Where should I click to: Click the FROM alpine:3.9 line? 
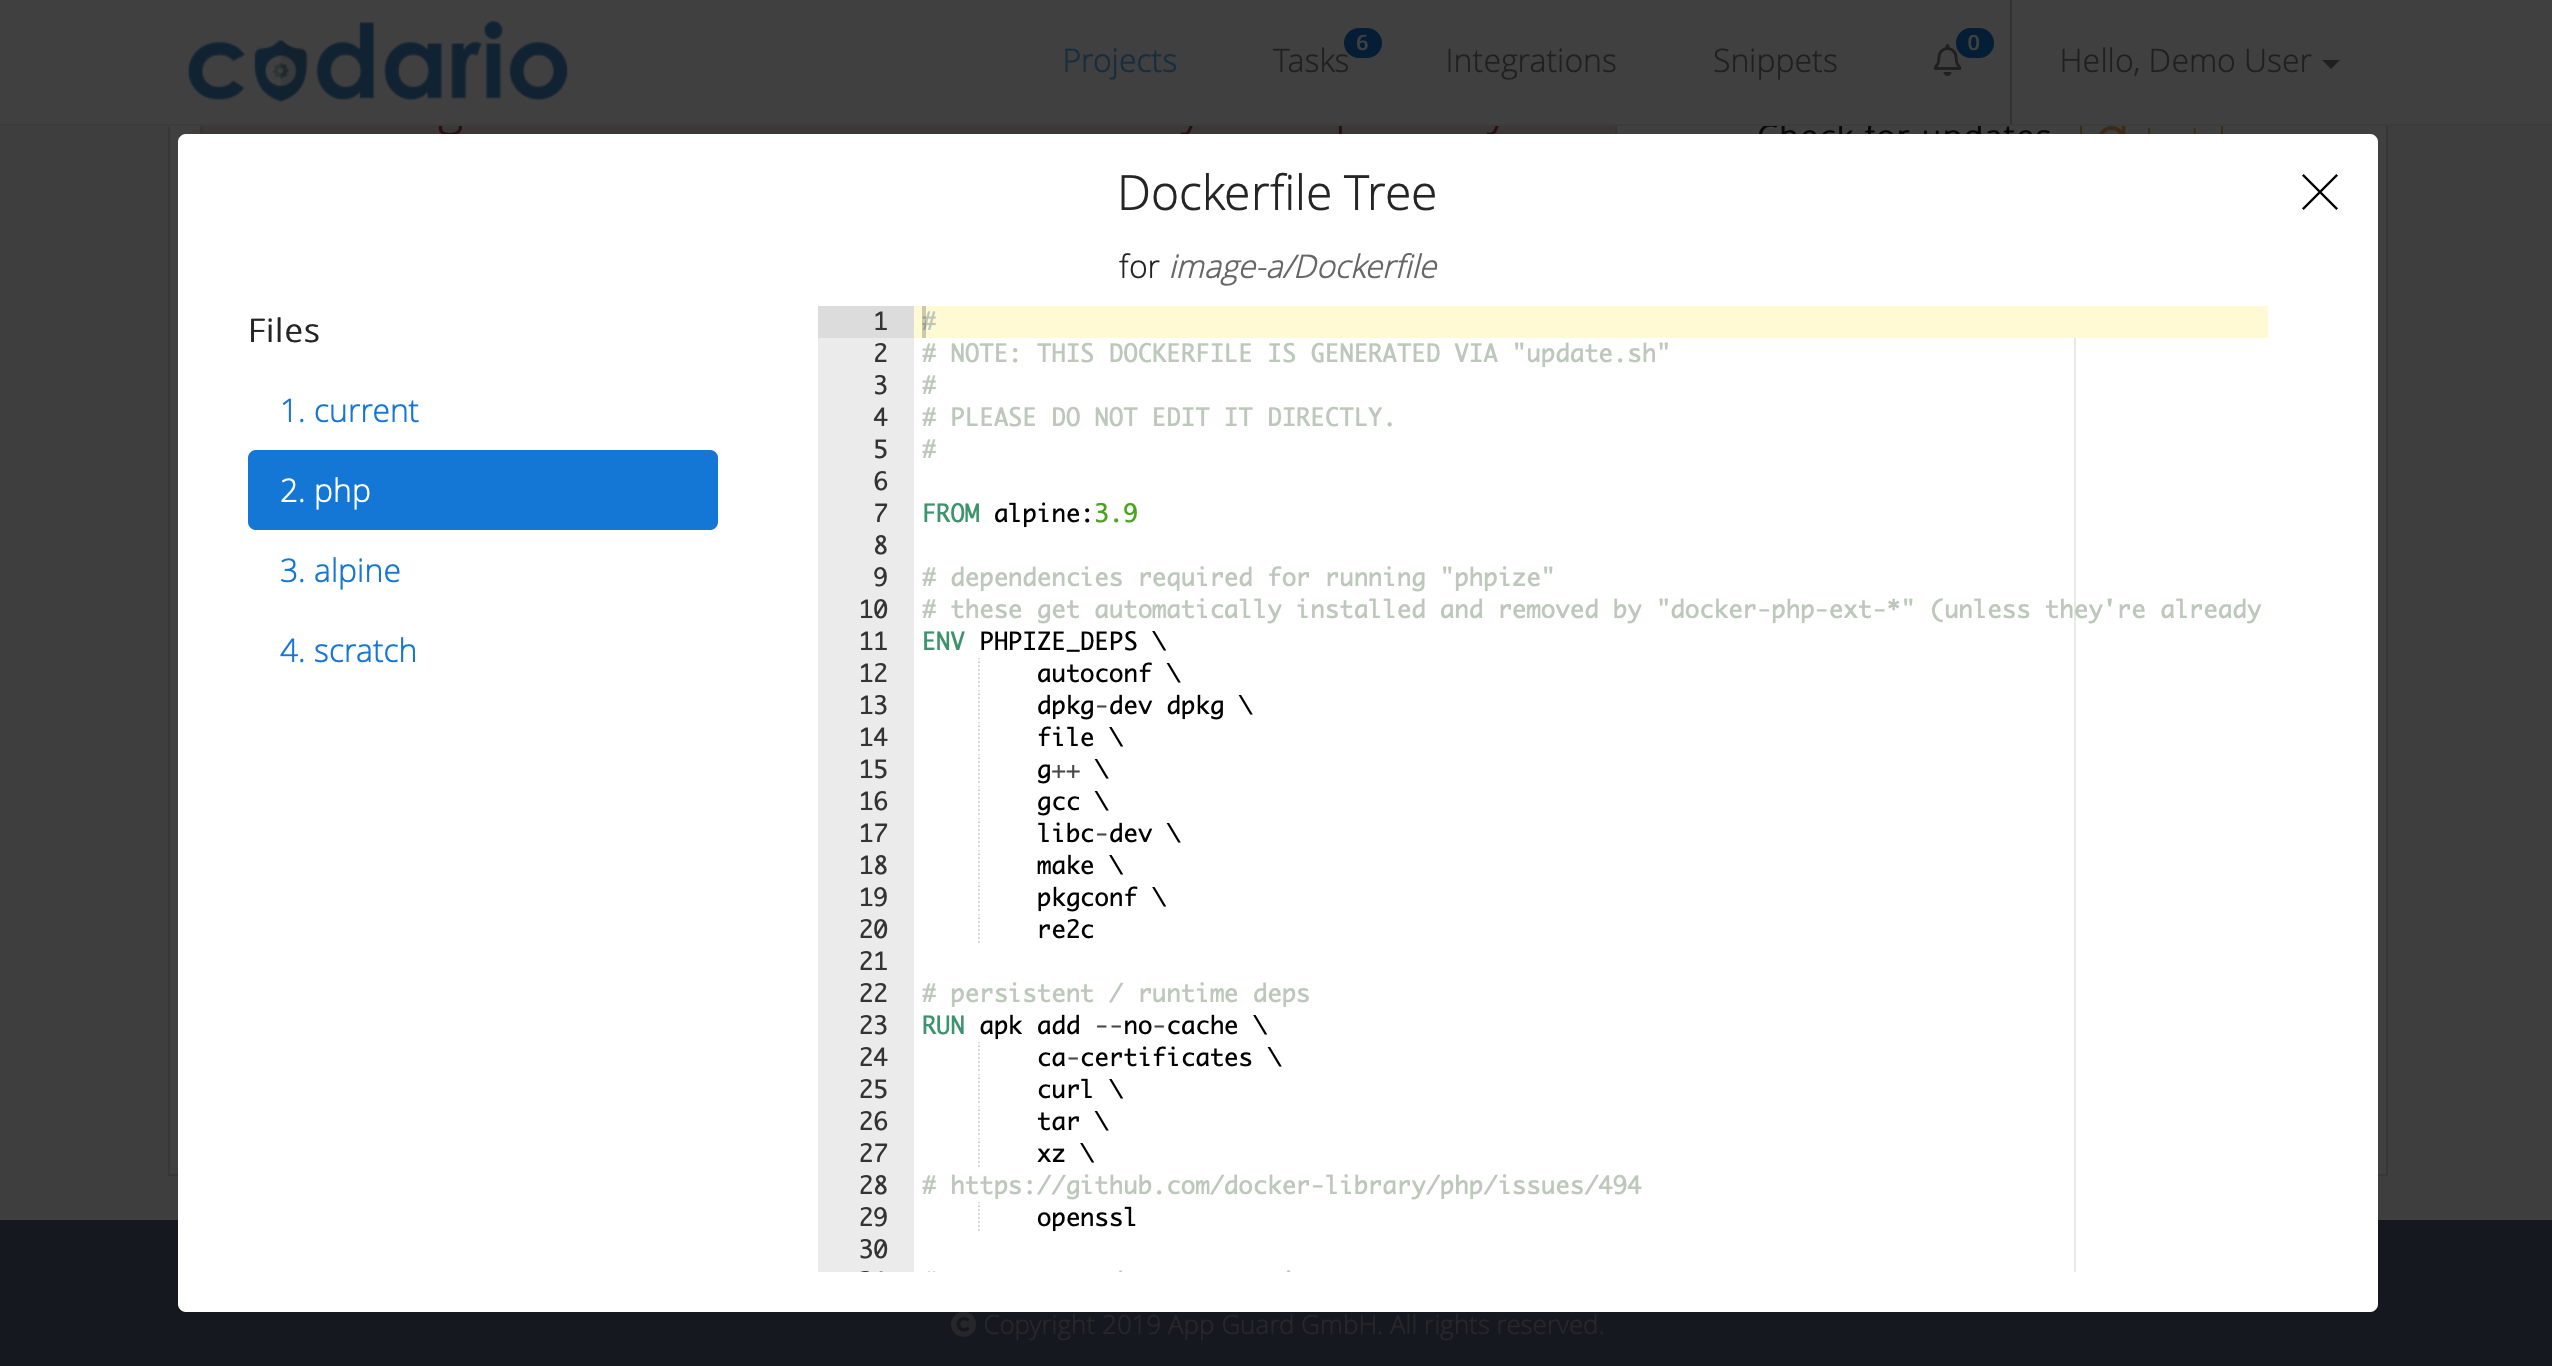click(x=1029, y=513)
